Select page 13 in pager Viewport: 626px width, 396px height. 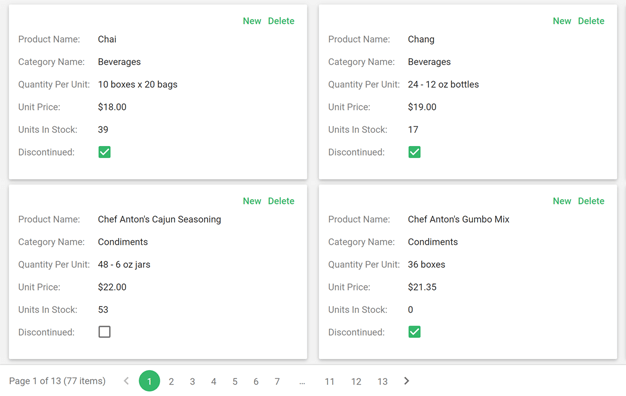[382, 381]
